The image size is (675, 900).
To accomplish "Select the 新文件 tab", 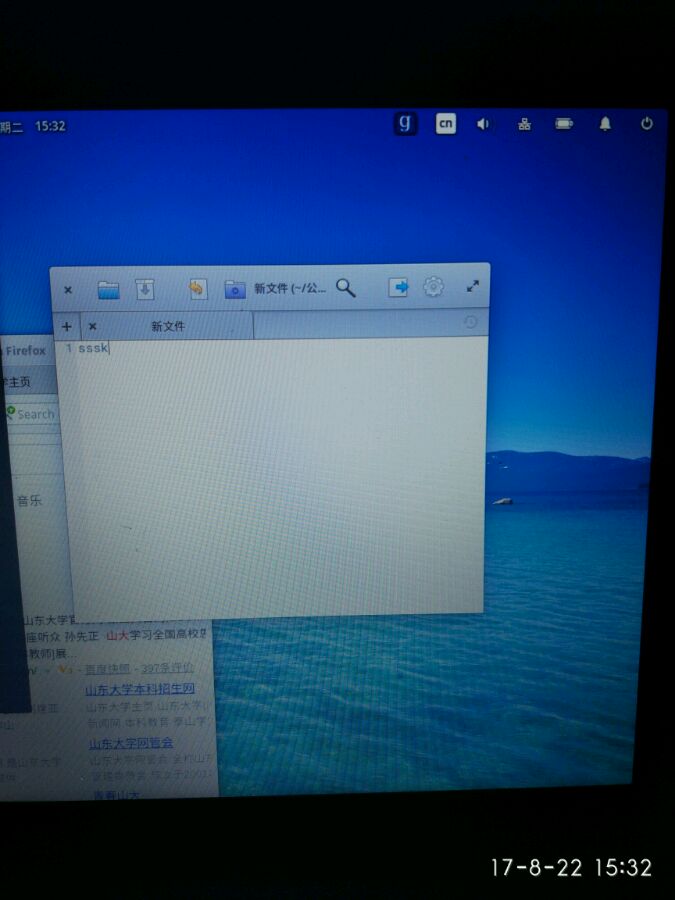I will (x=168, y=326).
